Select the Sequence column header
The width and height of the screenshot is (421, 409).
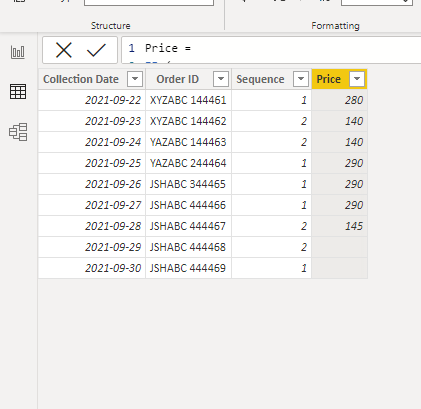(260, 79)
